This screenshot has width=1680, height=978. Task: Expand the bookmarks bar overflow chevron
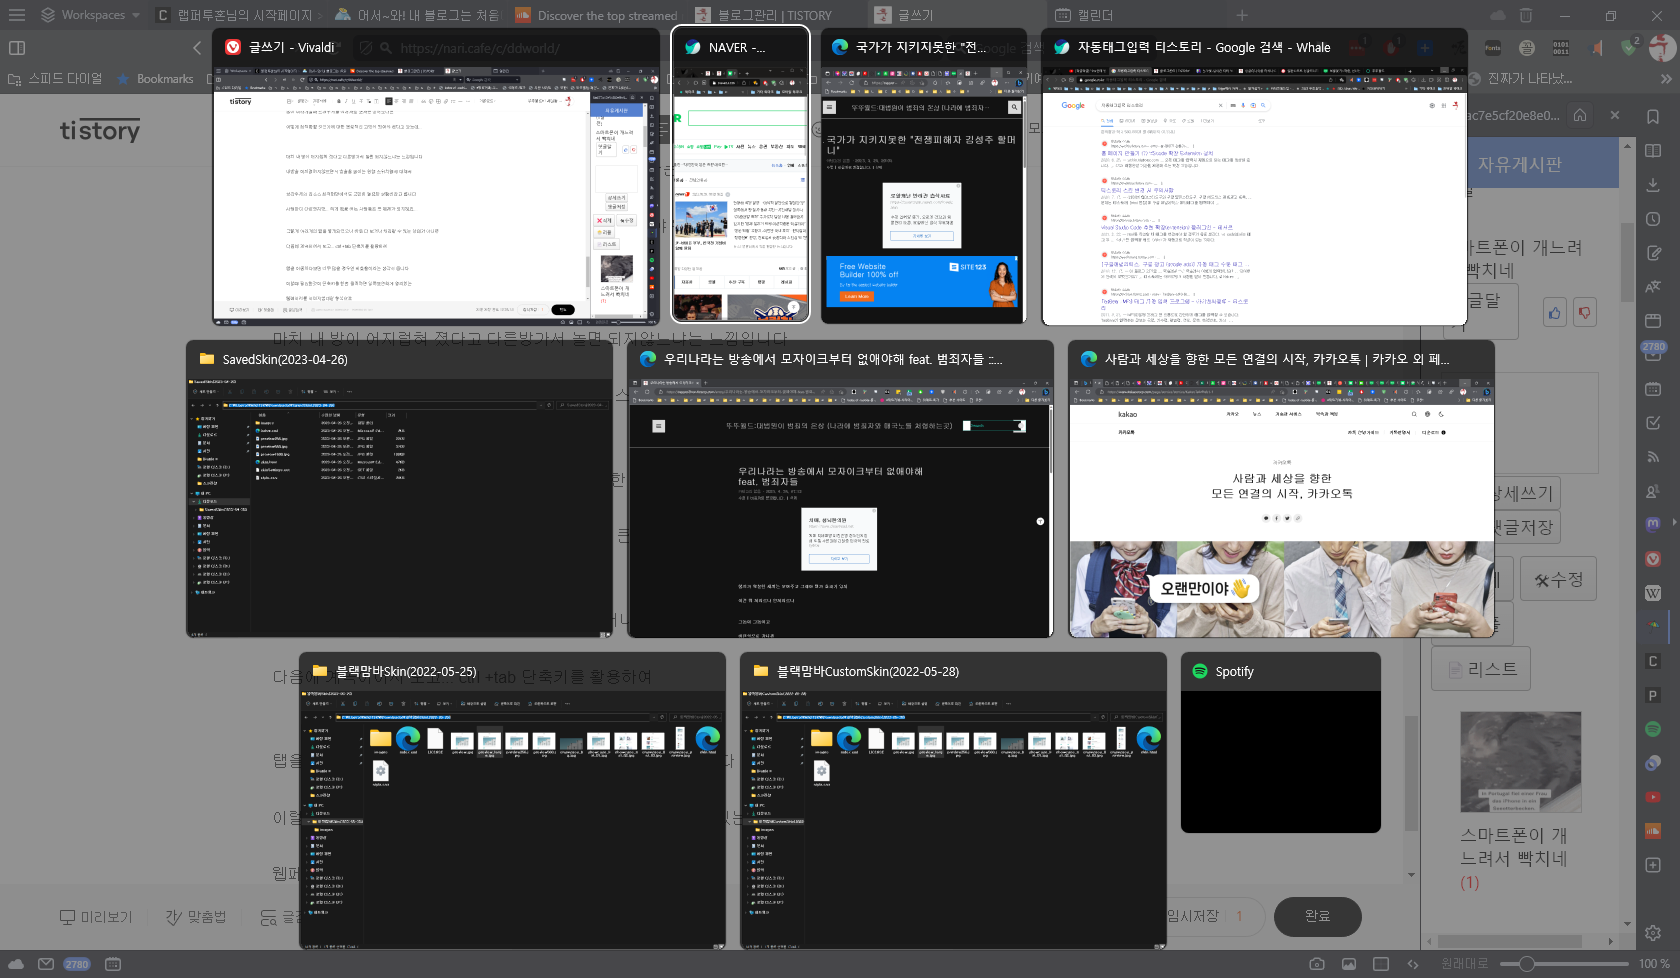click(x=1665, y=78)
